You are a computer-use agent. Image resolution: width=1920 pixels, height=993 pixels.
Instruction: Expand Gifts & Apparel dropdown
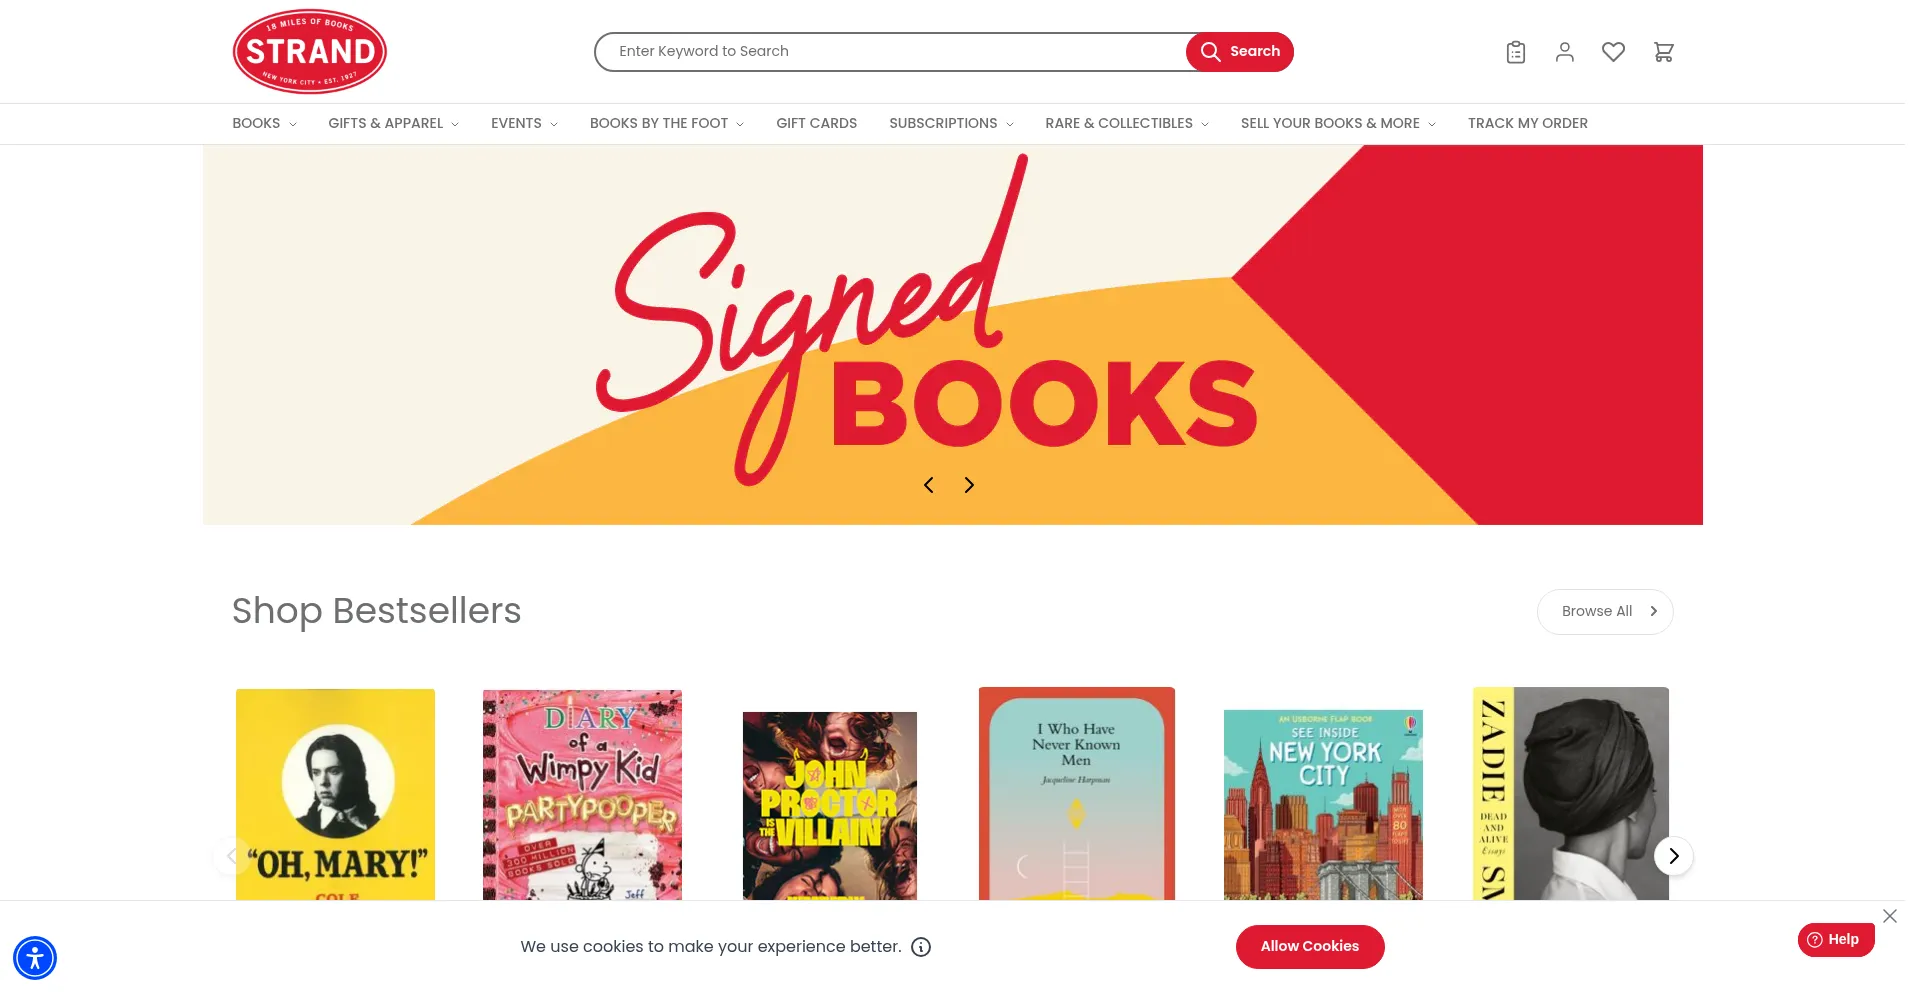click(393, 124)
